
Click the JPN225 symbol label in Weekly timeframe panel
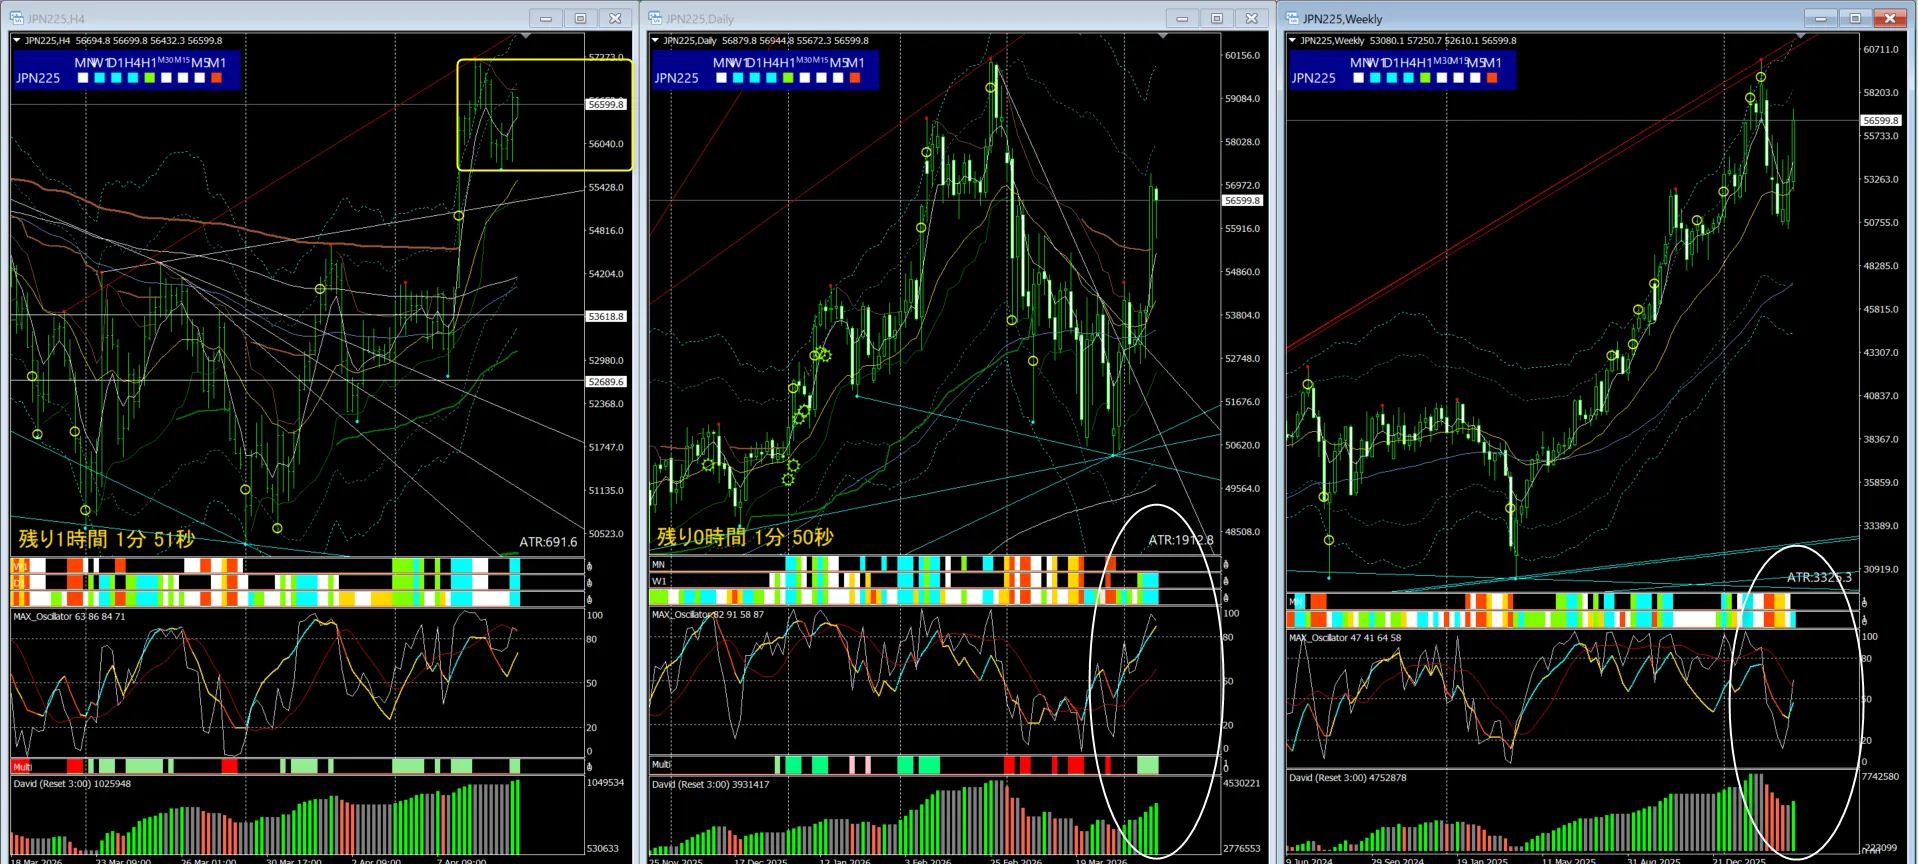[x=1313, y=78]
